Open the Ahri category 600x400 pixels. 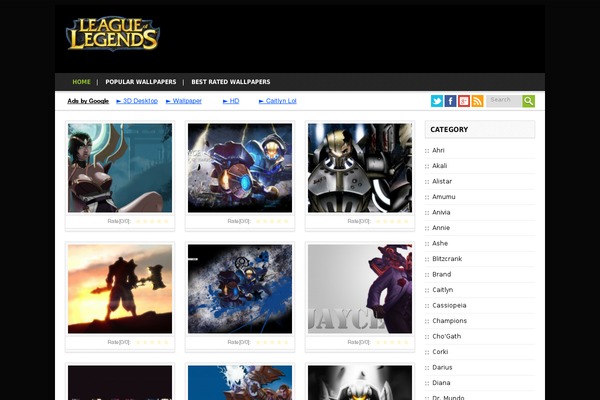pyautogui.click(x=438, y=150)
